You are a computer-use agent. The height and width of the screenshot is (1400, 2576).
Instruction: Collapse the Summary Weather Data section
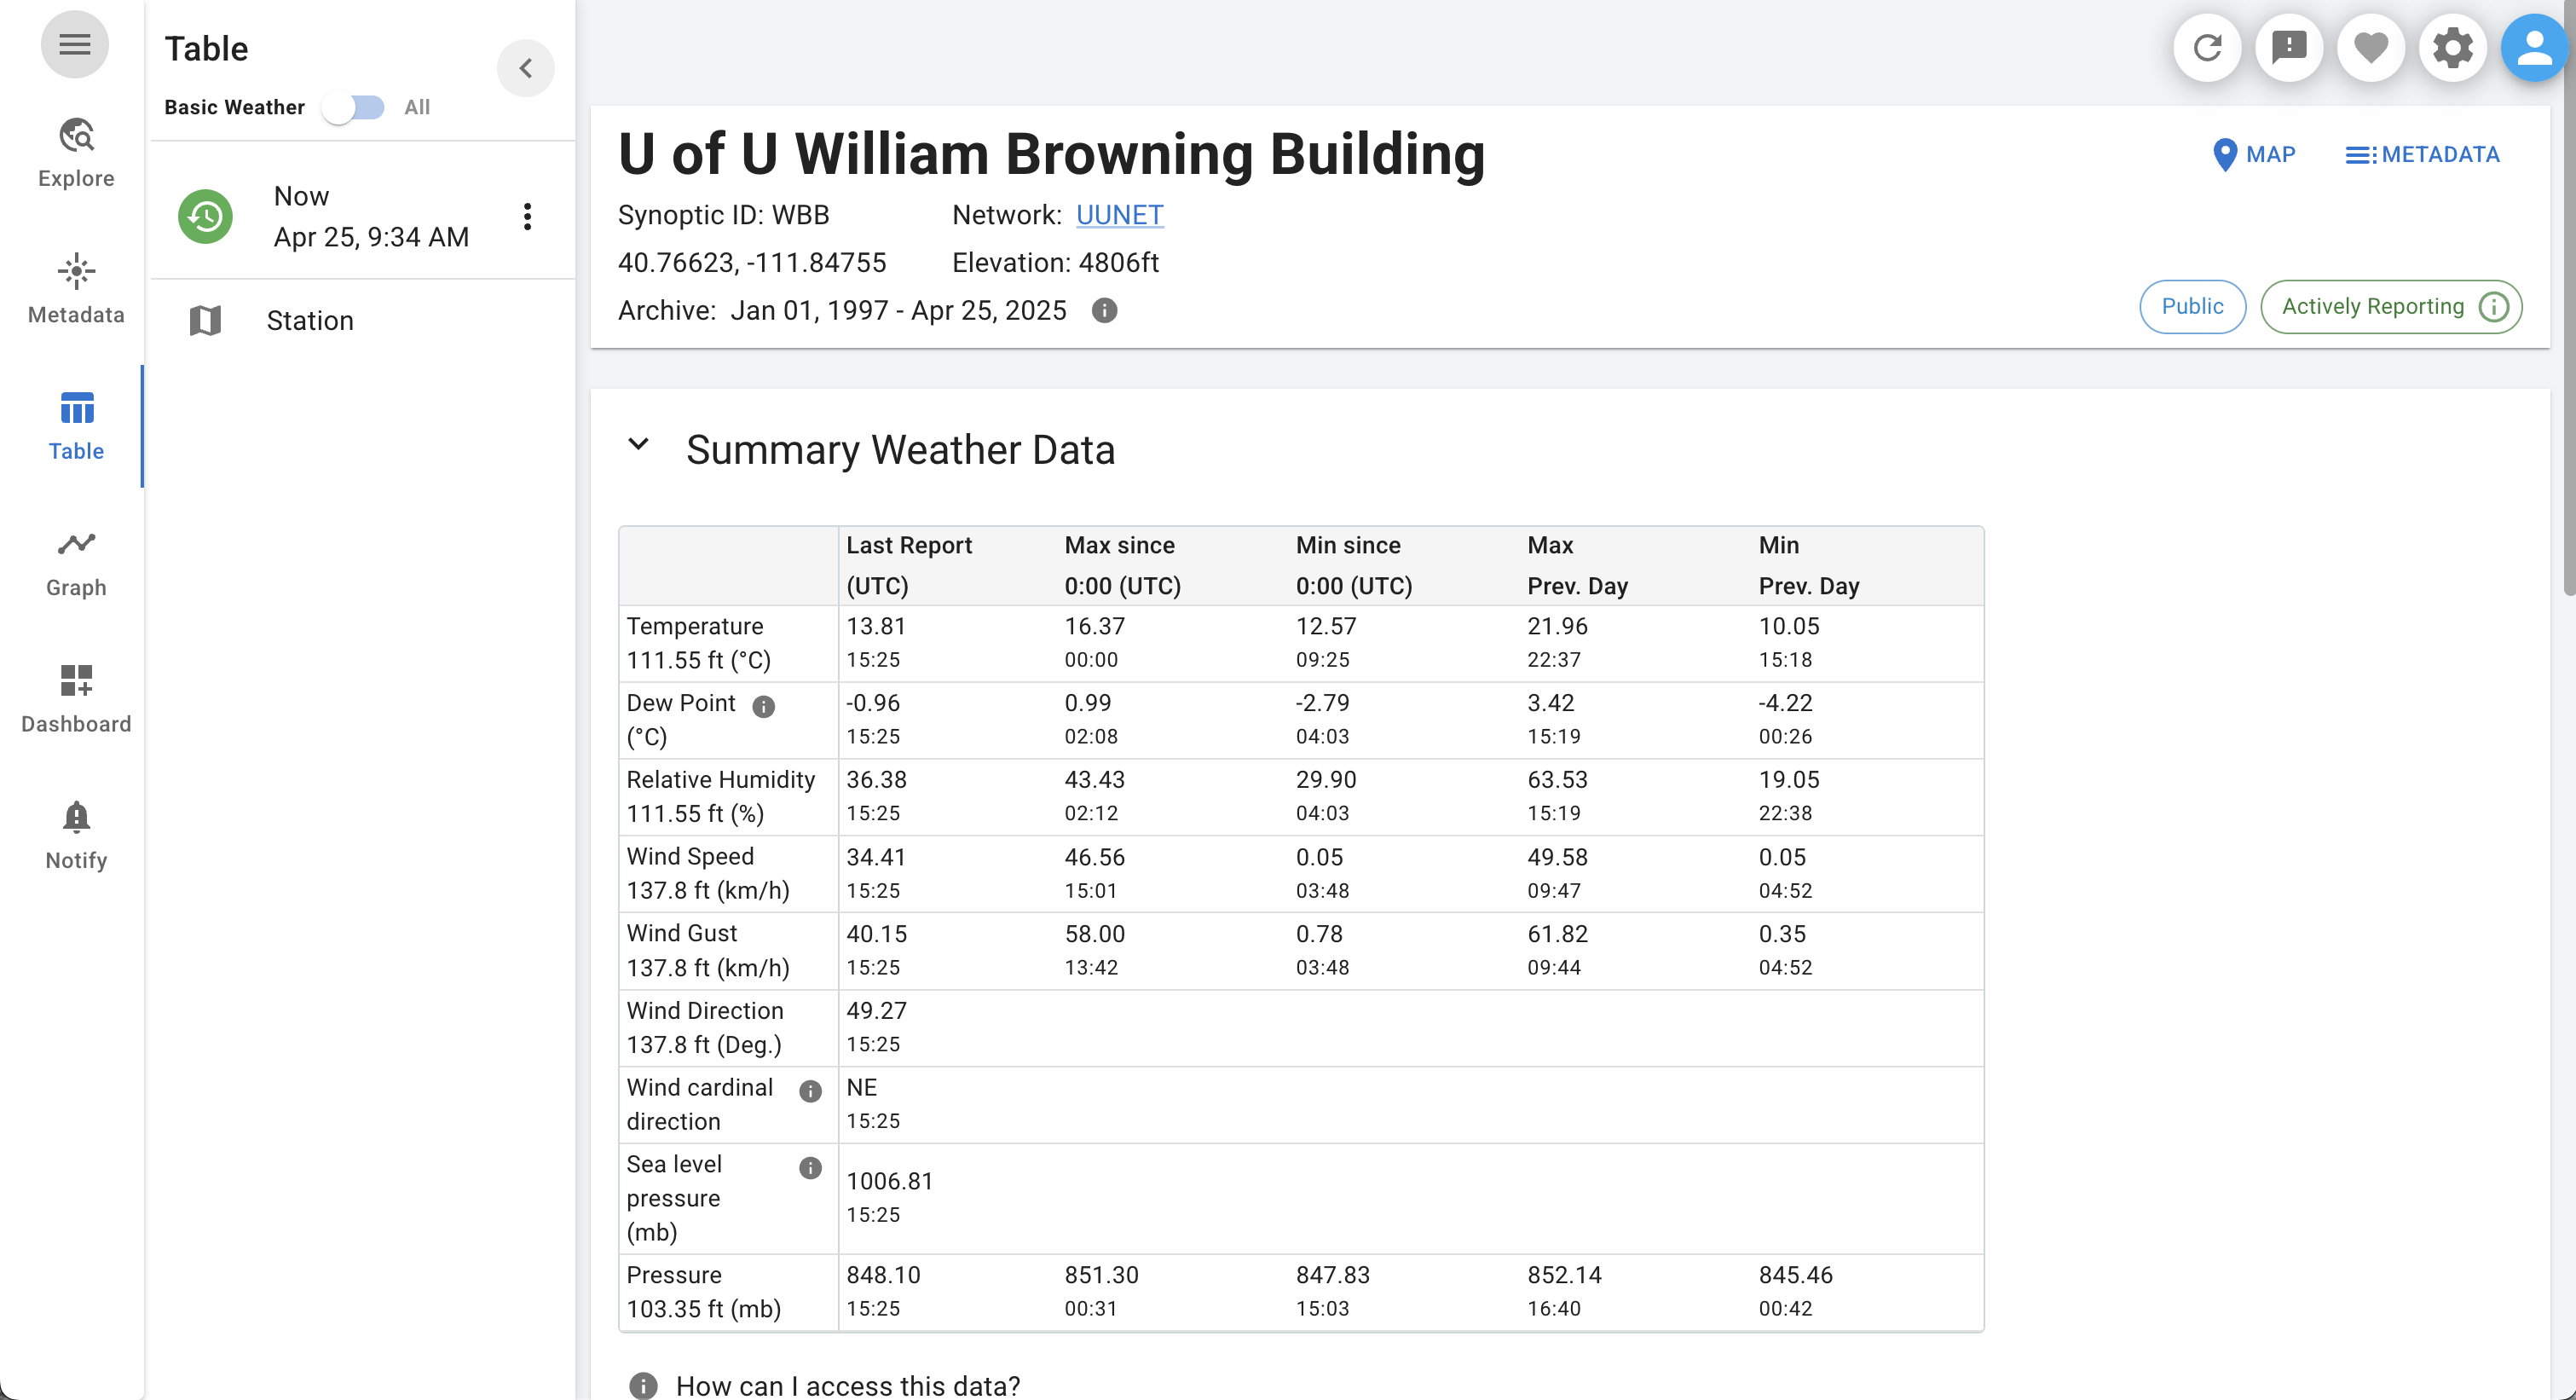point(638,445)
